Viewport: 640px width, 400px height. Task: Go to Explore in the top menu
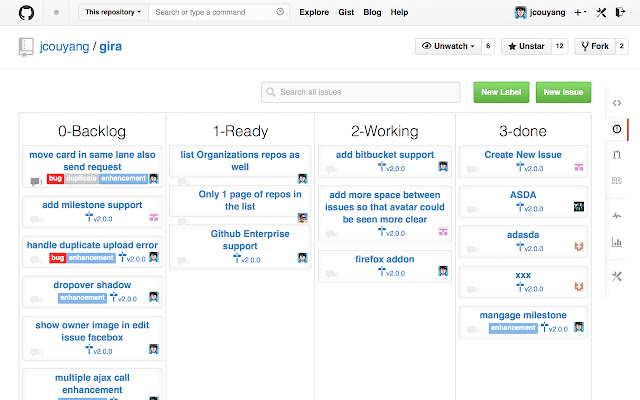coord(314,13)
